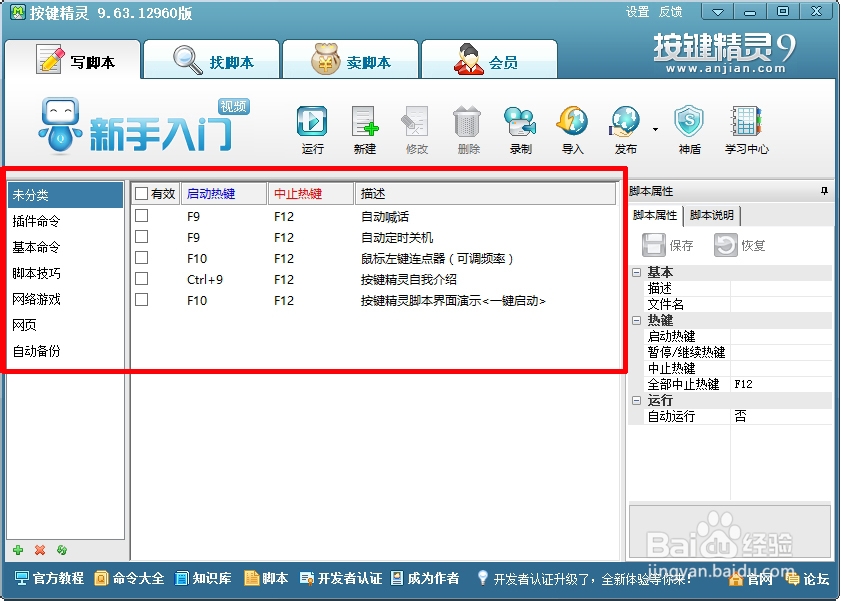The height and width of the screenshot is (601, 842).
Task: Select the 插件命令 category
Action: point(66,221)
